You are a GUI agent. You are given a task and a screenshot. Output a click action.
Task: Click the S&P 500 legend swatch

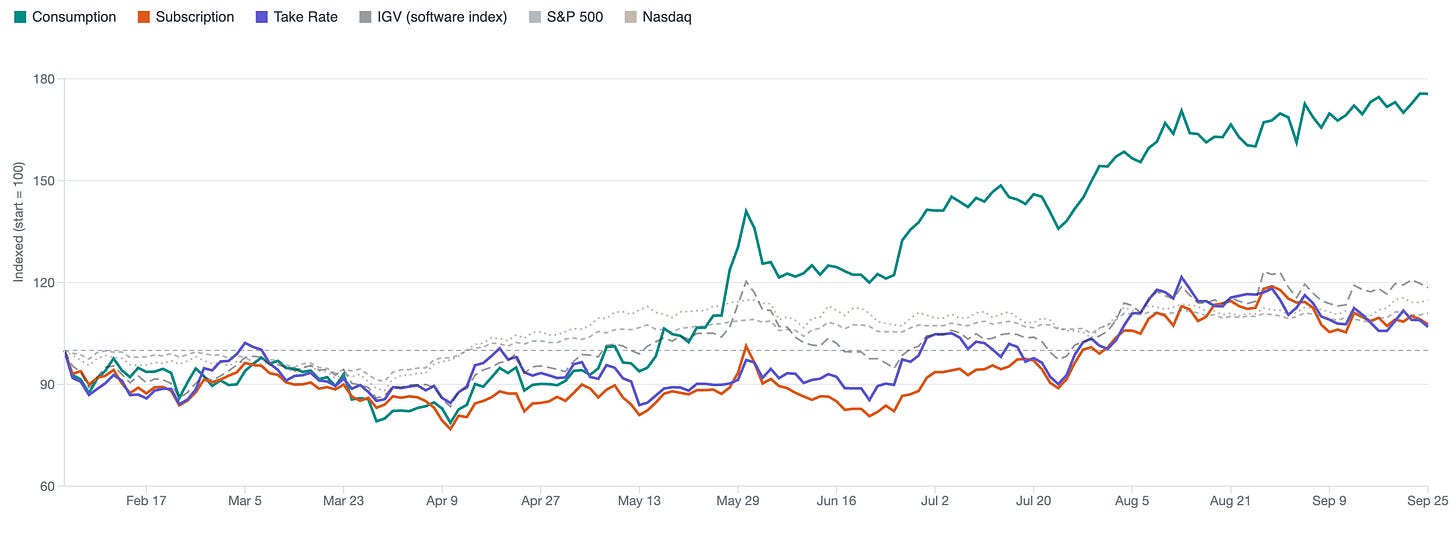(x=535, y=17)
